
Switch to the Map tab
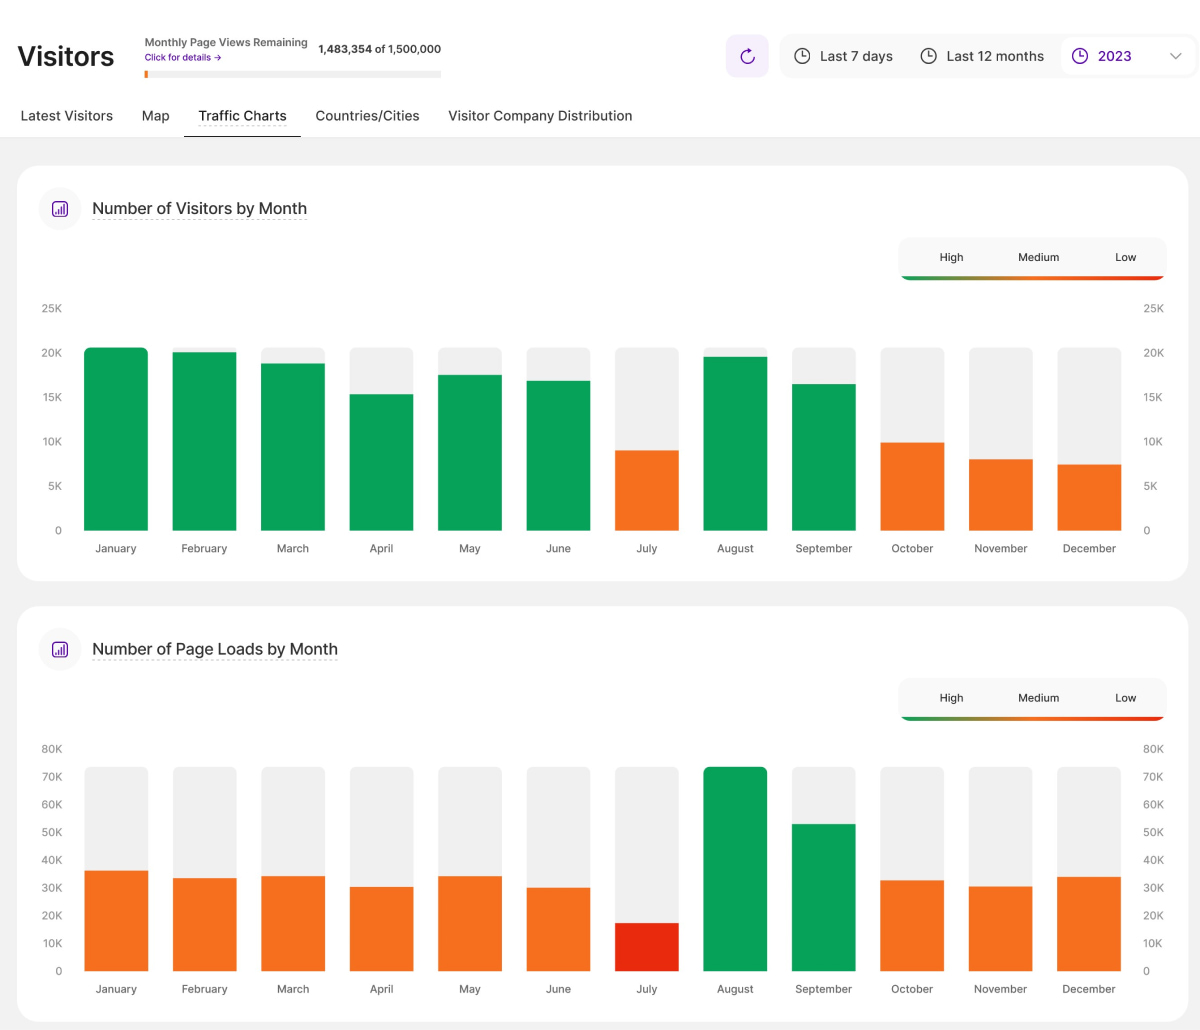(156, 116)
